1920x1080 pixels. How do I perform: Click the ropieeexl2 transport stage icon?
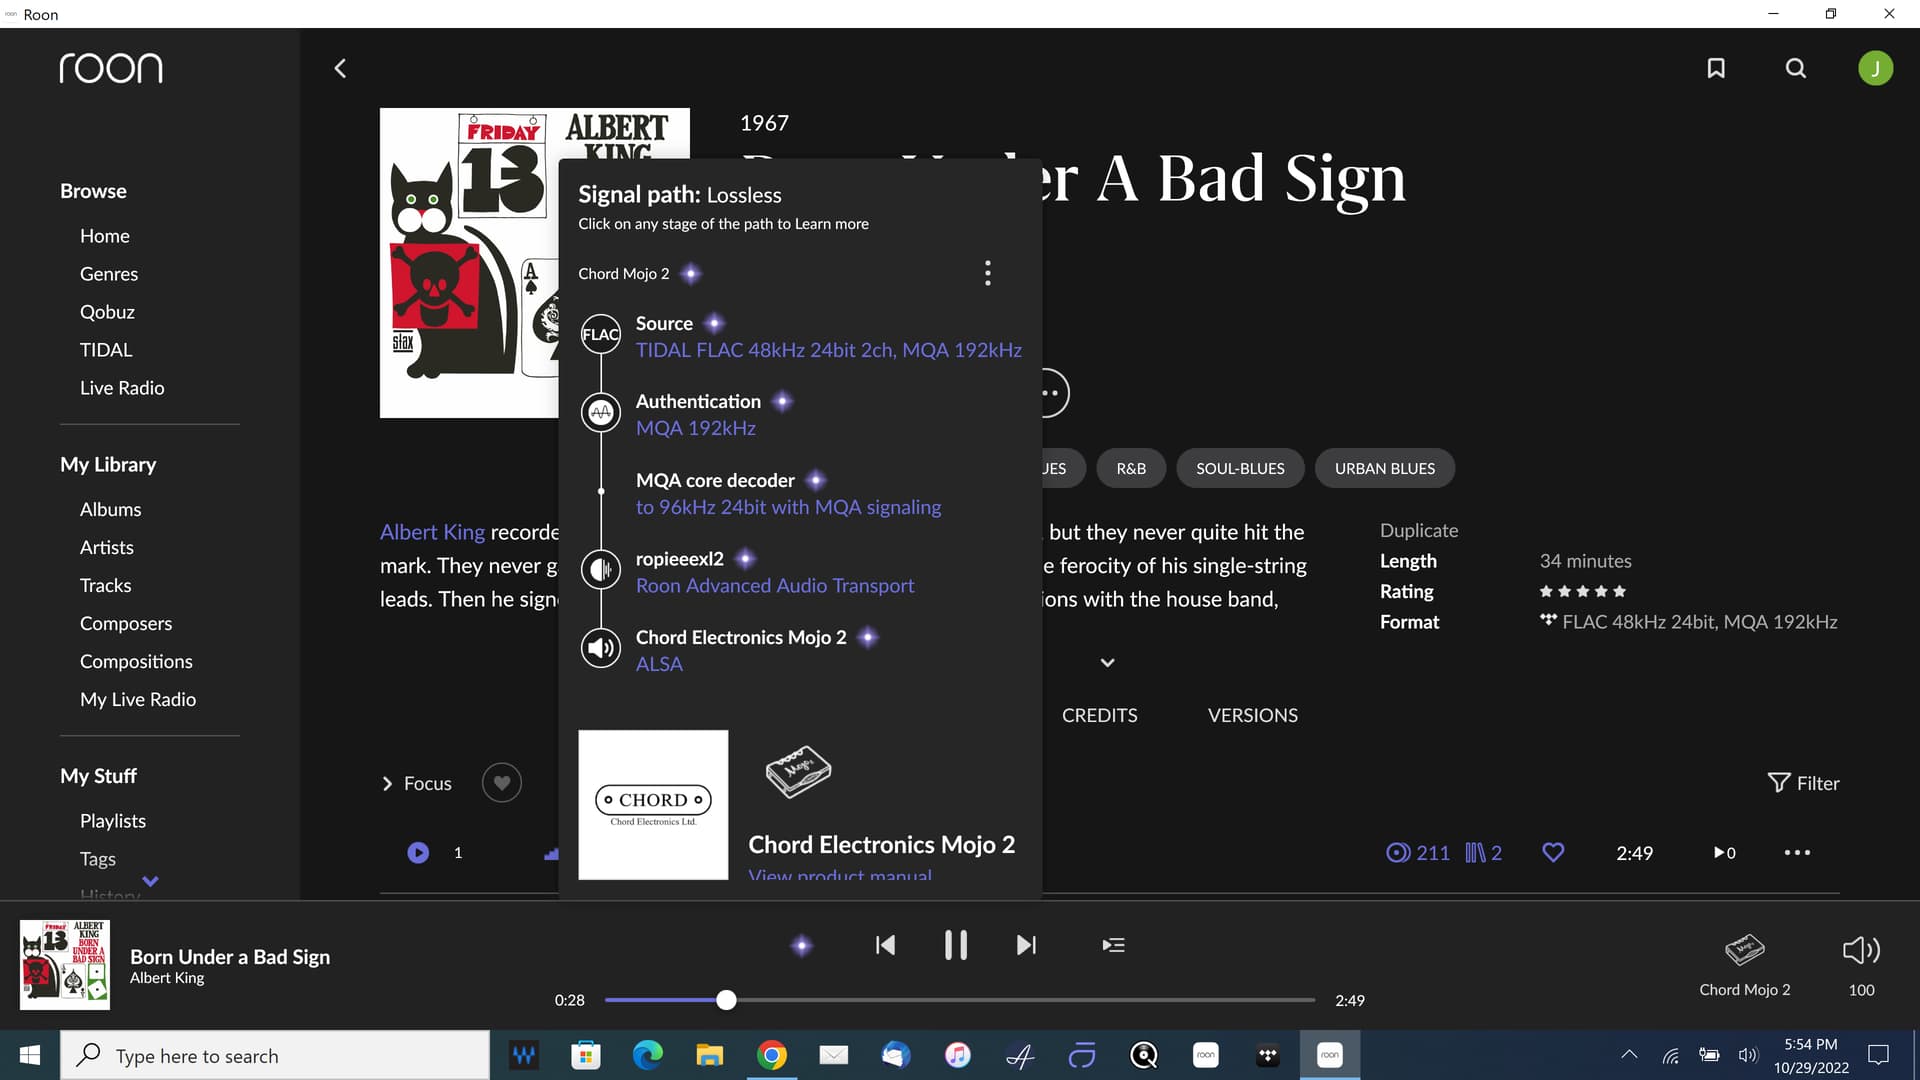[x=601, y=569]
